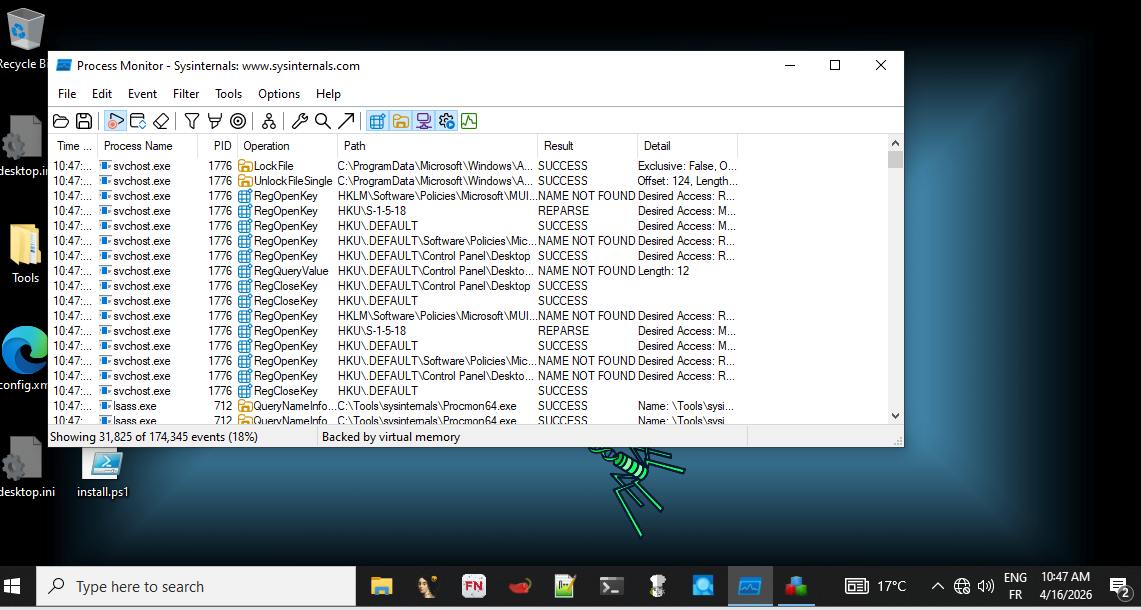Image resolution: width=1141 pixels, height=610 pixels.
Task: Expand the hidden system tray icons chevron
Action: 938,586
